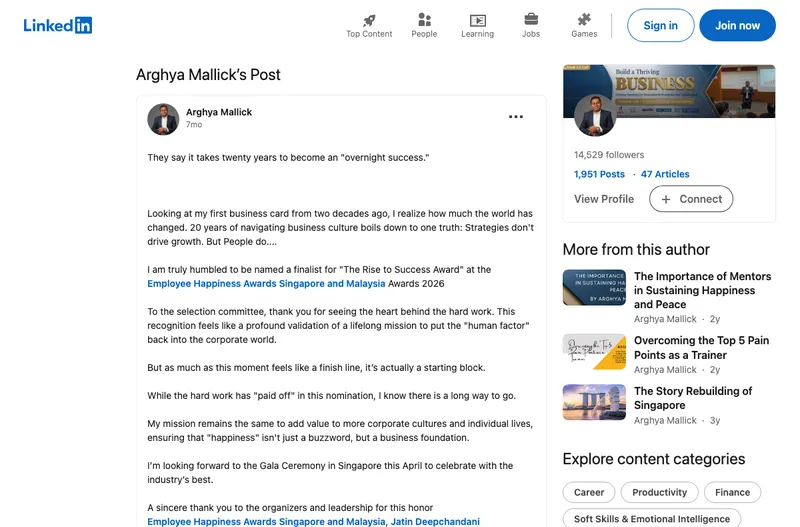The height and width of the screenshot is (527, 800).
Task: Open the 1,951 Posts link
Action: pos(599,174)
